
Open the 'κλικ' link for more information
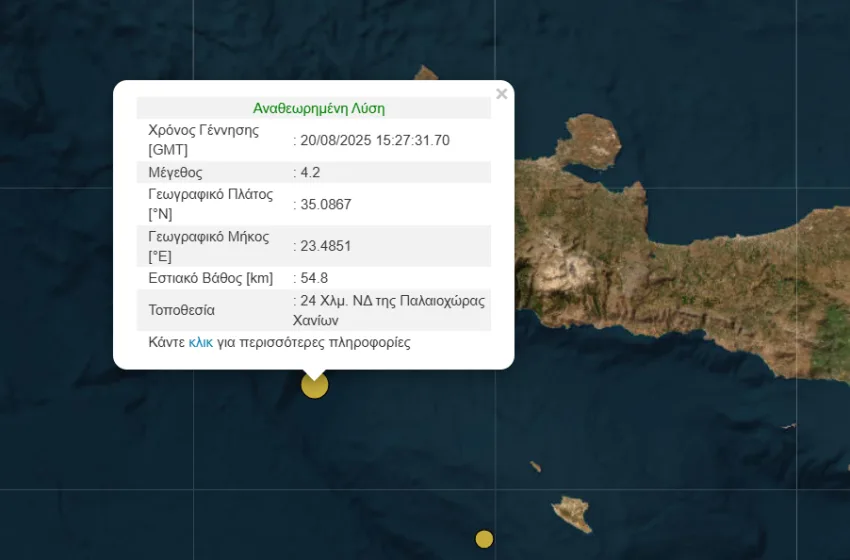[200, 342]
